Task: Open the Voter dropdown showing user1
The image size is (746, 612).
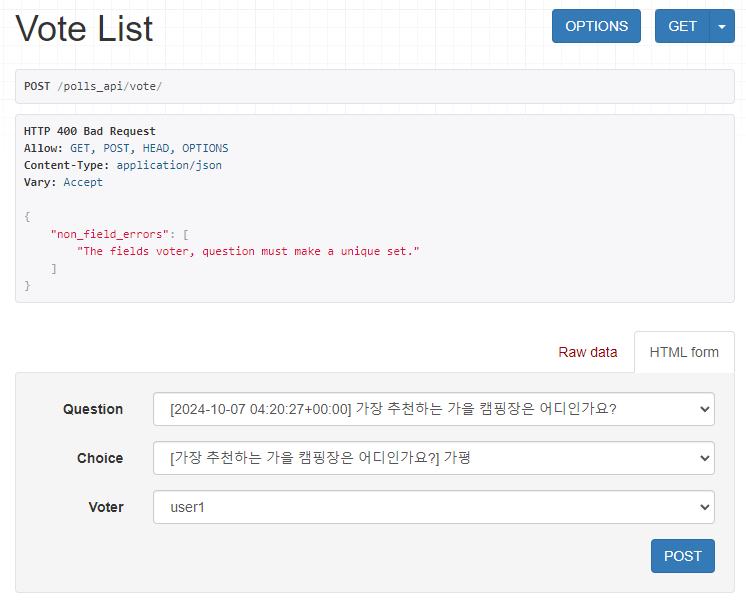Action: click(x=434, y=507)
